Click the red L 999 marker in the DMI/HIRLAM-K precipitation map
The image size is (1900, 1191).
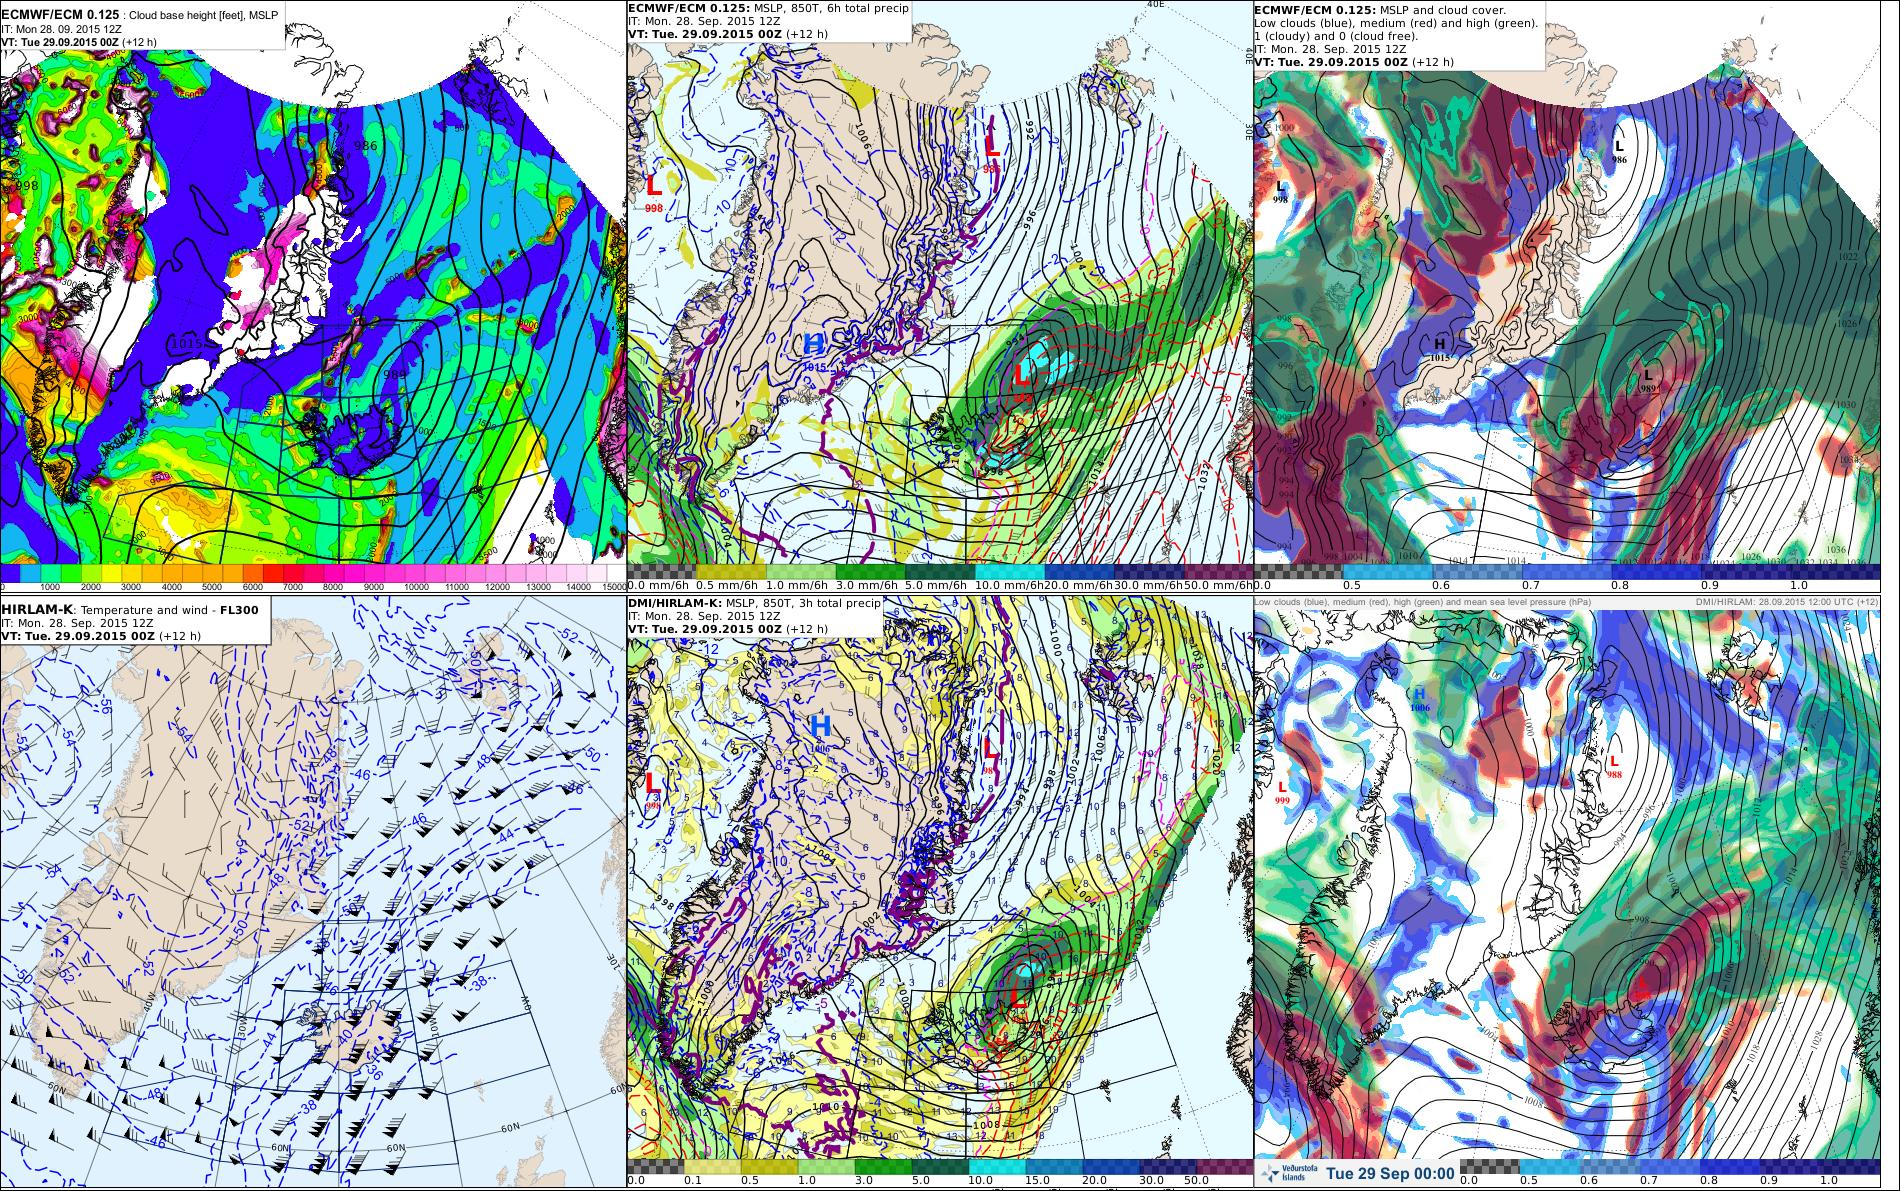(652, 790)
